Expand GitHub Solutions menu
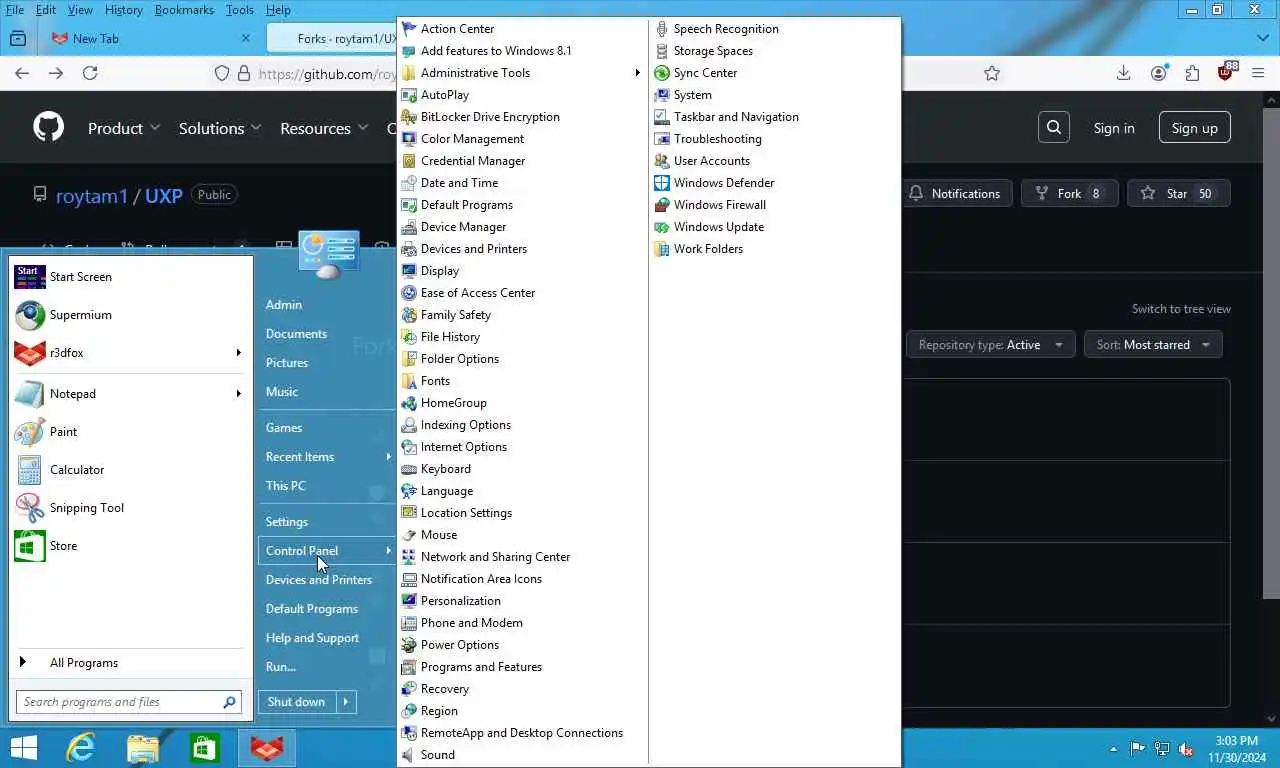Image resolution: width=1280 pixels, height=768 pixels. coord(220,128)
